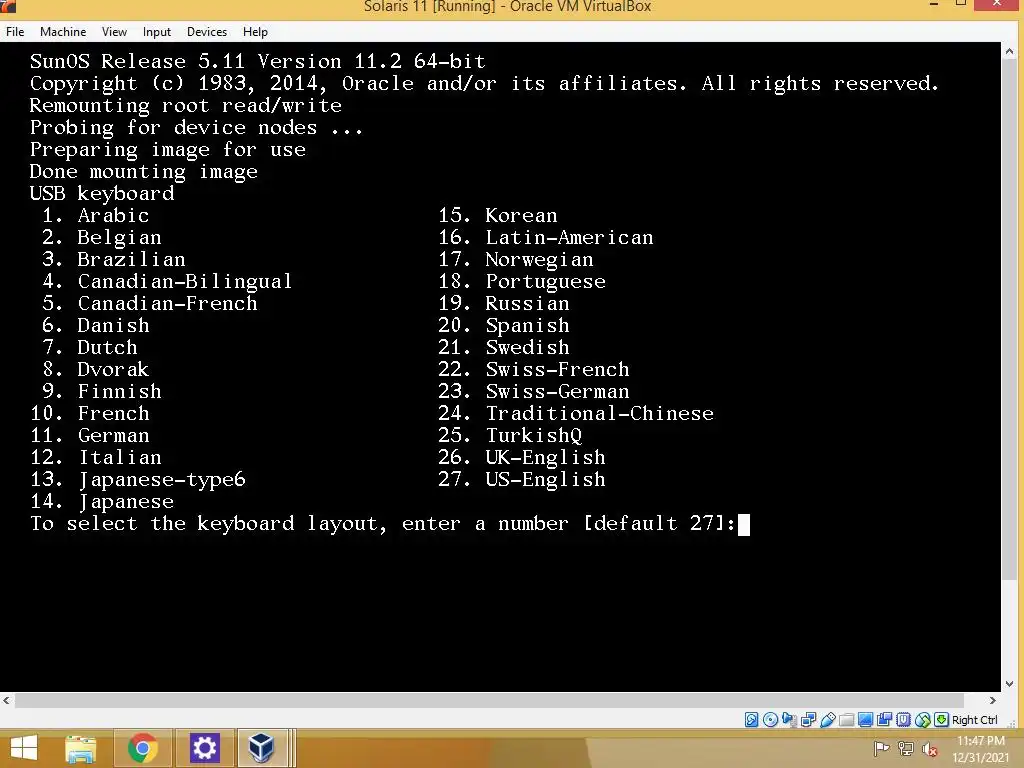Open File Explorer from the taskbar
The height and width of the screenshot is (768, 1024).
point(81,748)
